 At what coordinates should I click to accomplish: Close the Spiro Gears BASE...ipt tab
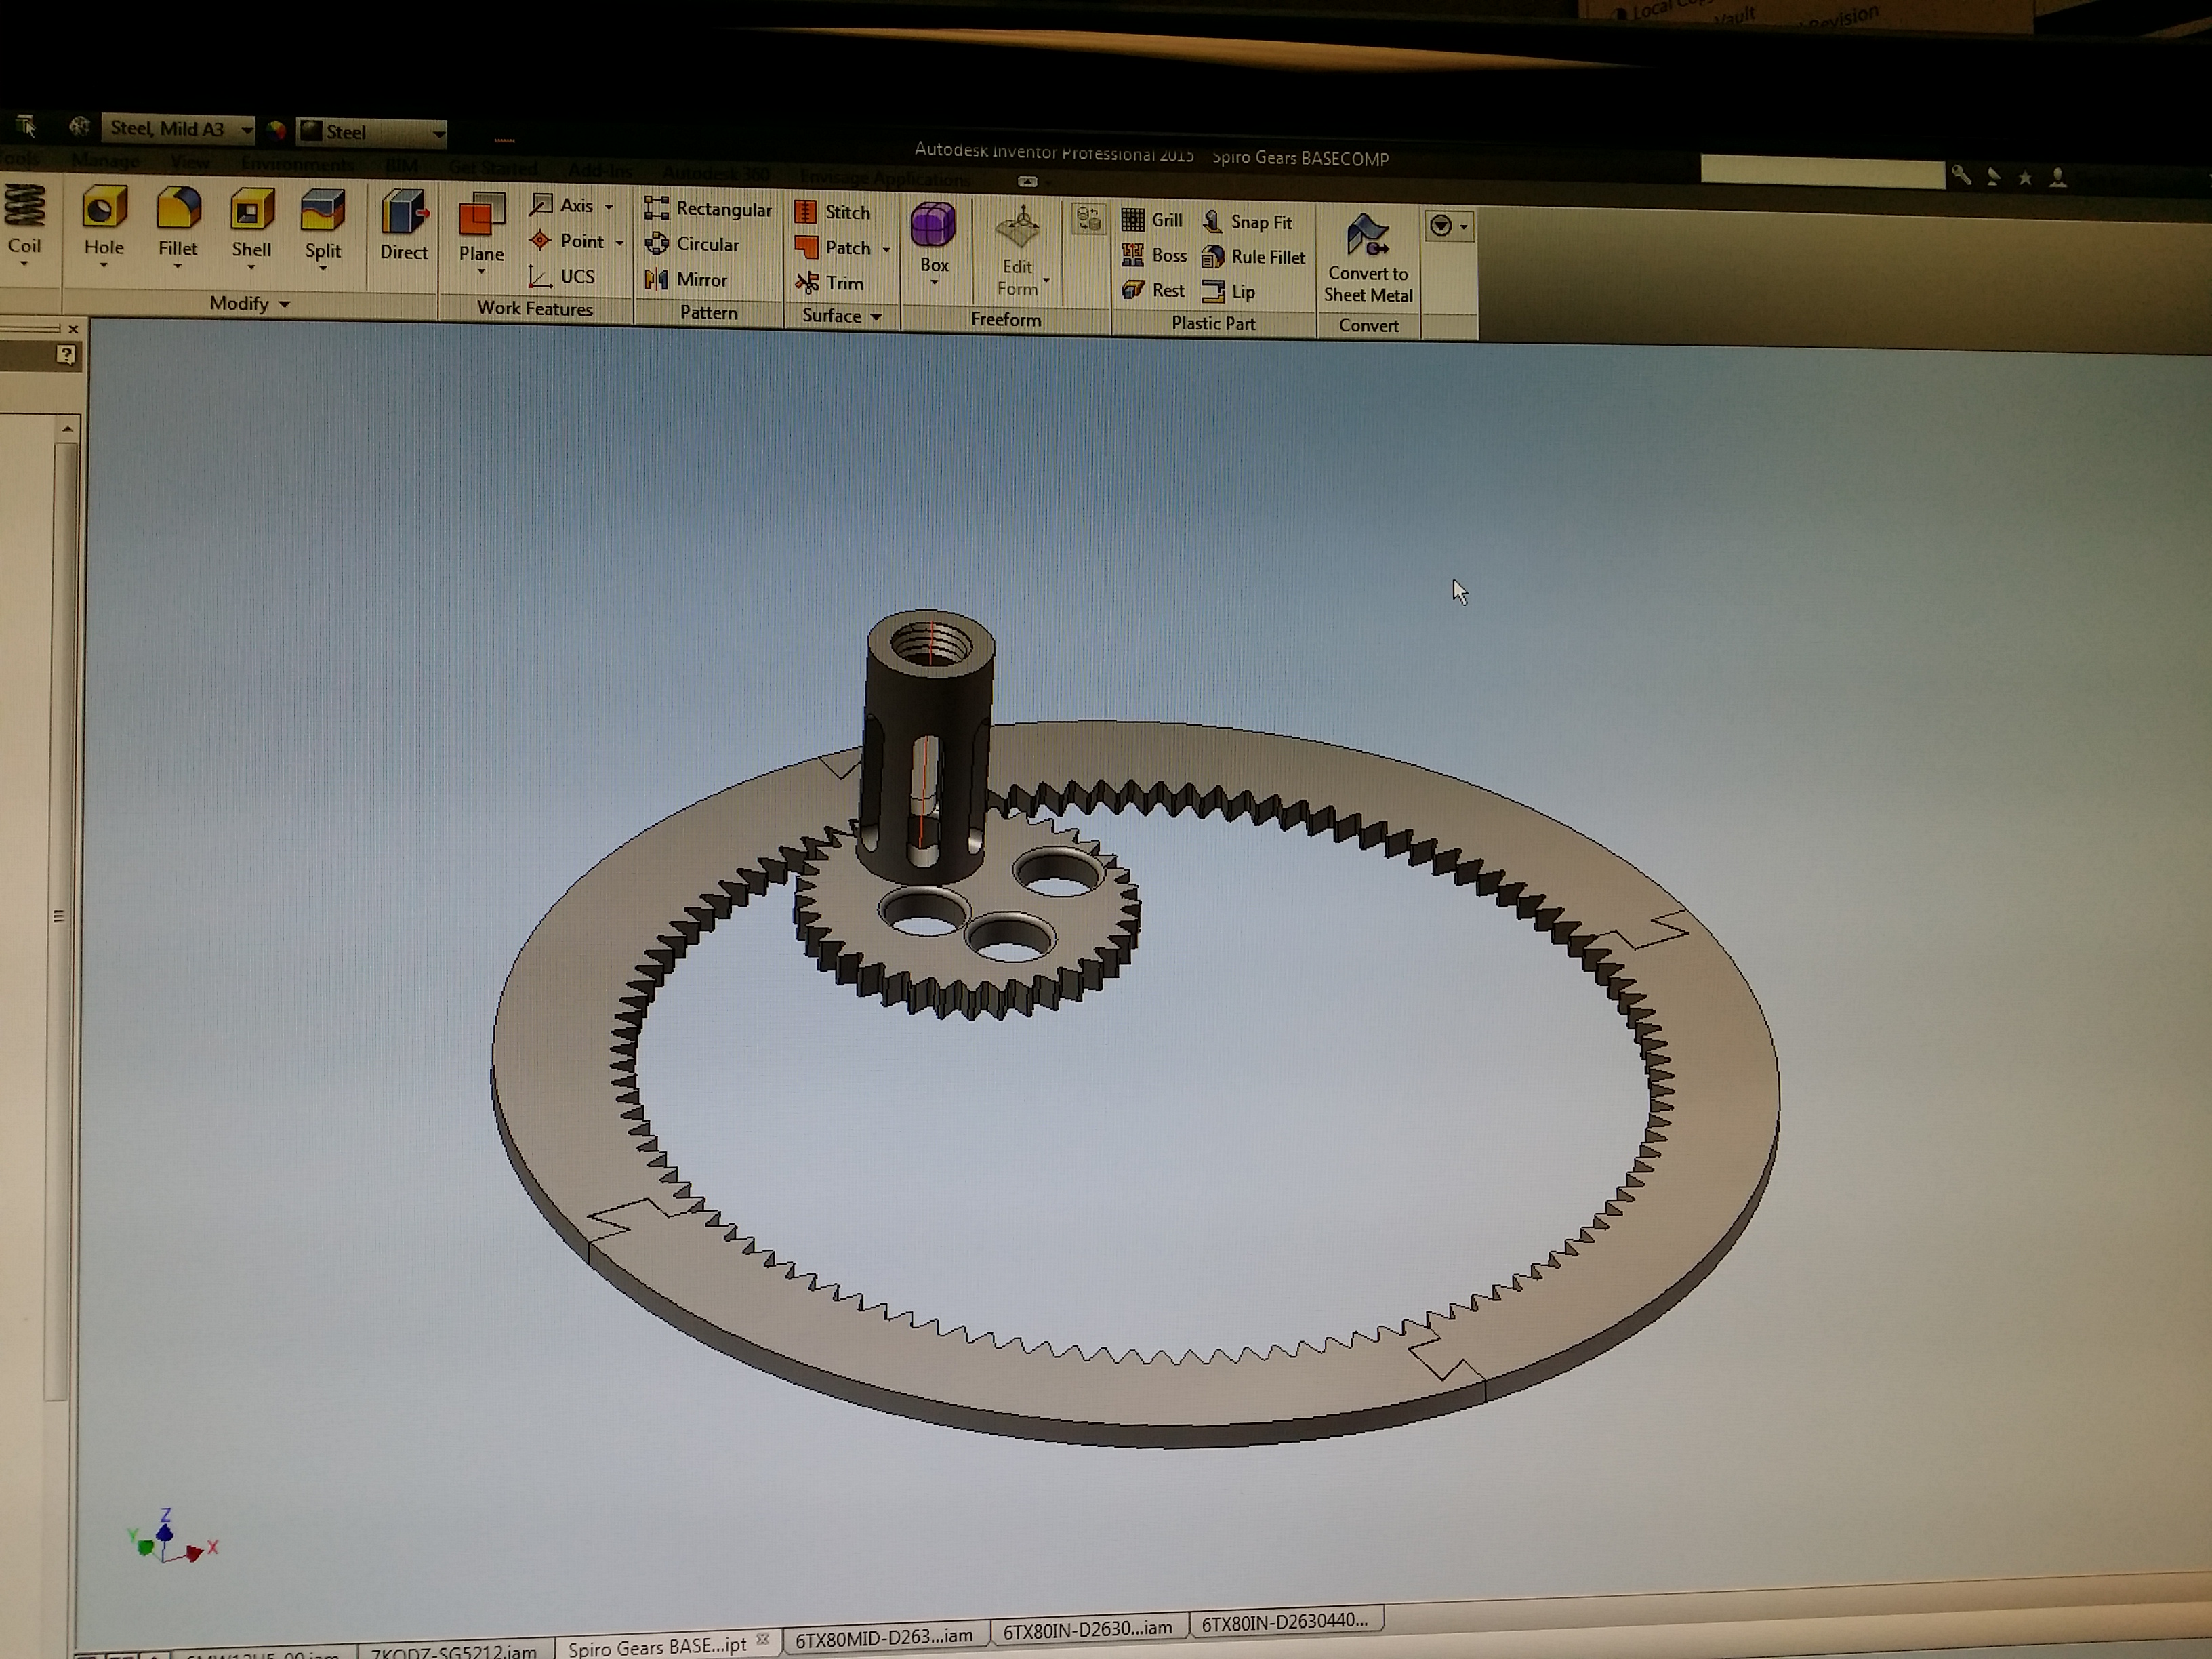[763, 1640]
